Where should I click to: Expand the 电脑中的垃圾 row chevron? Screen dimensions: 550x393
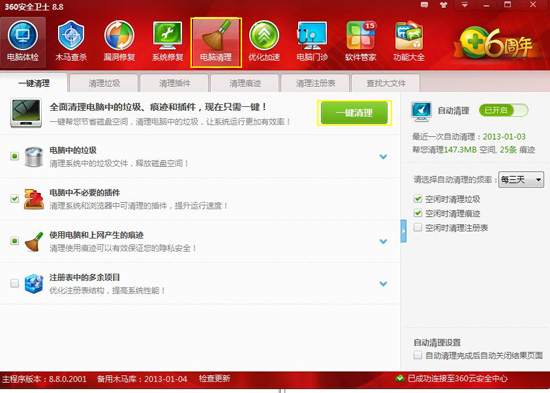coord(383,156)
